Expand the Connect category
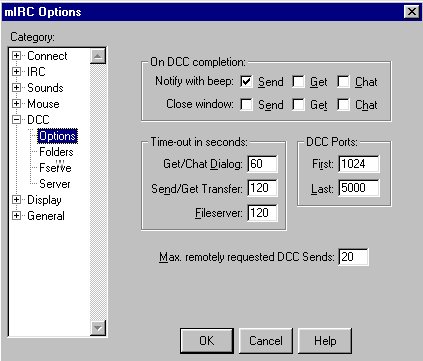This screenshot has height=361, width=423. pos(16,56)
